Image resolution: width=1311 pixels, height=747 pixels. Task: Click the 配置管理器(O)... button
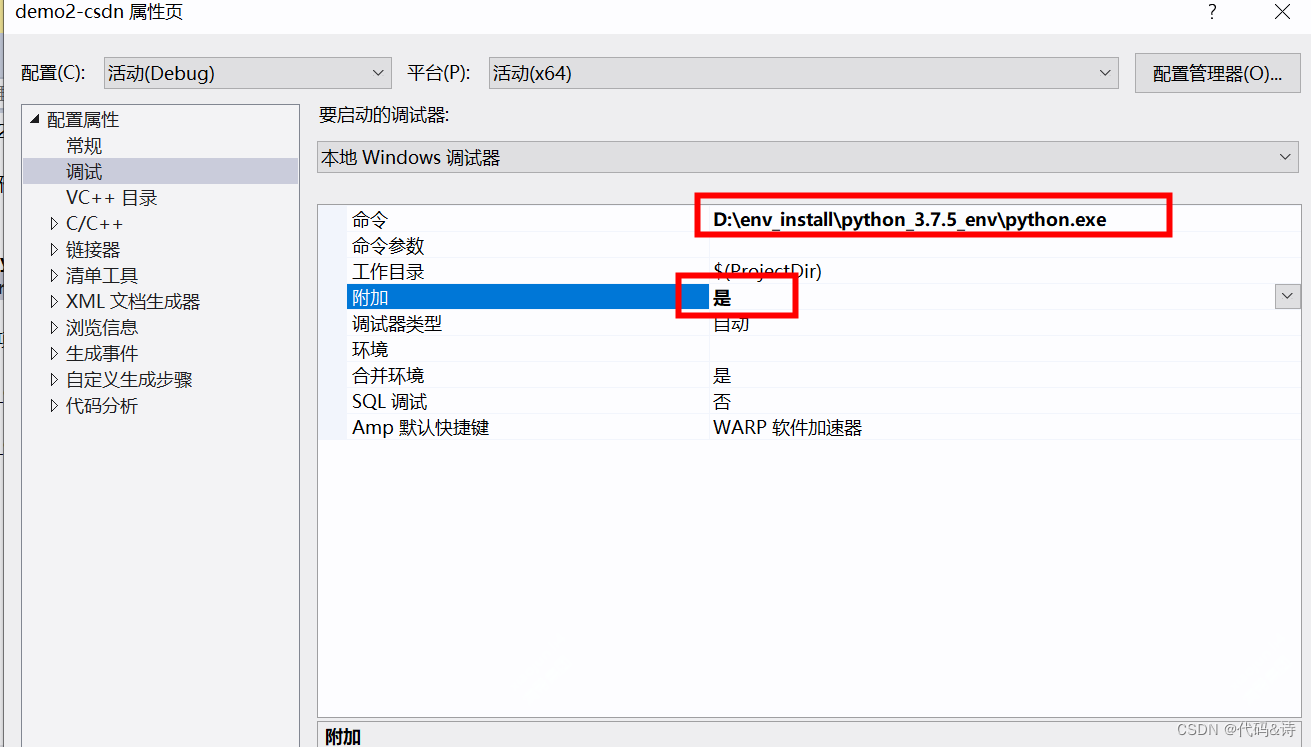click(1217, 72)
